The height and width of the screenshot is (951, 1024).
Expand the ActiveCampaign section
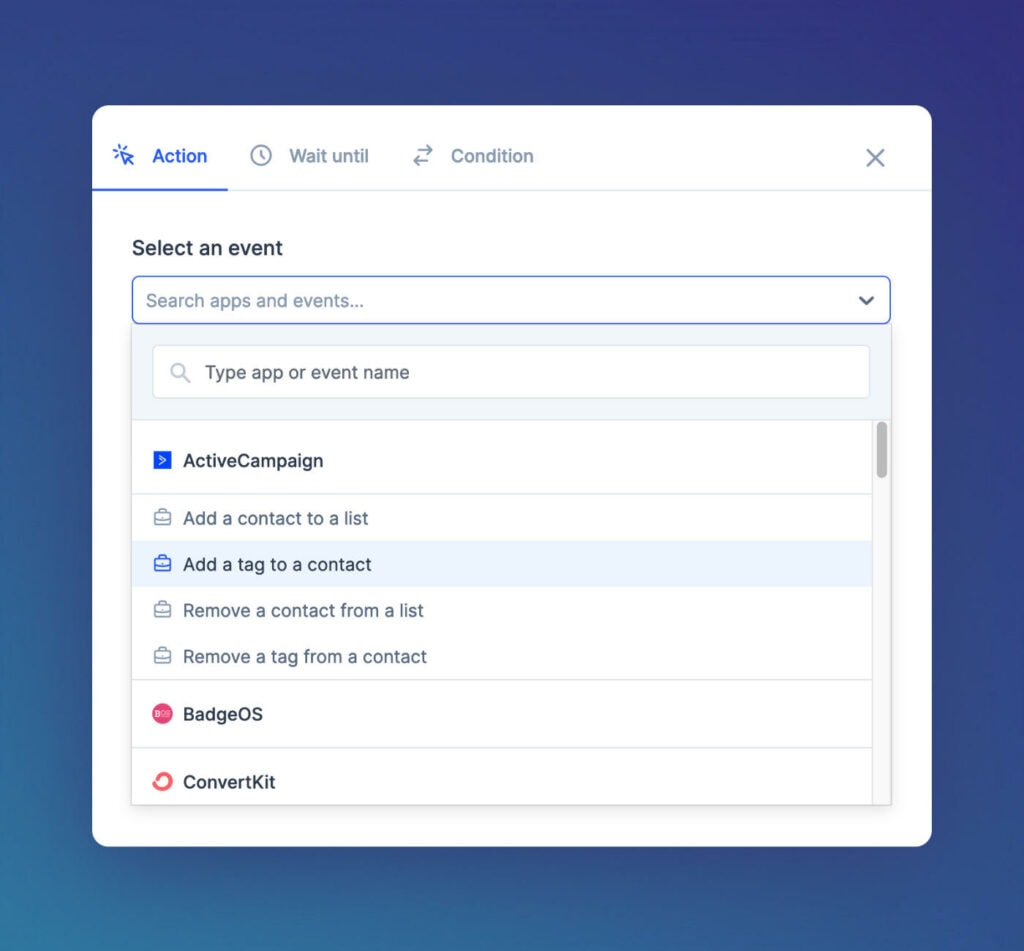[x=254, y=461]
